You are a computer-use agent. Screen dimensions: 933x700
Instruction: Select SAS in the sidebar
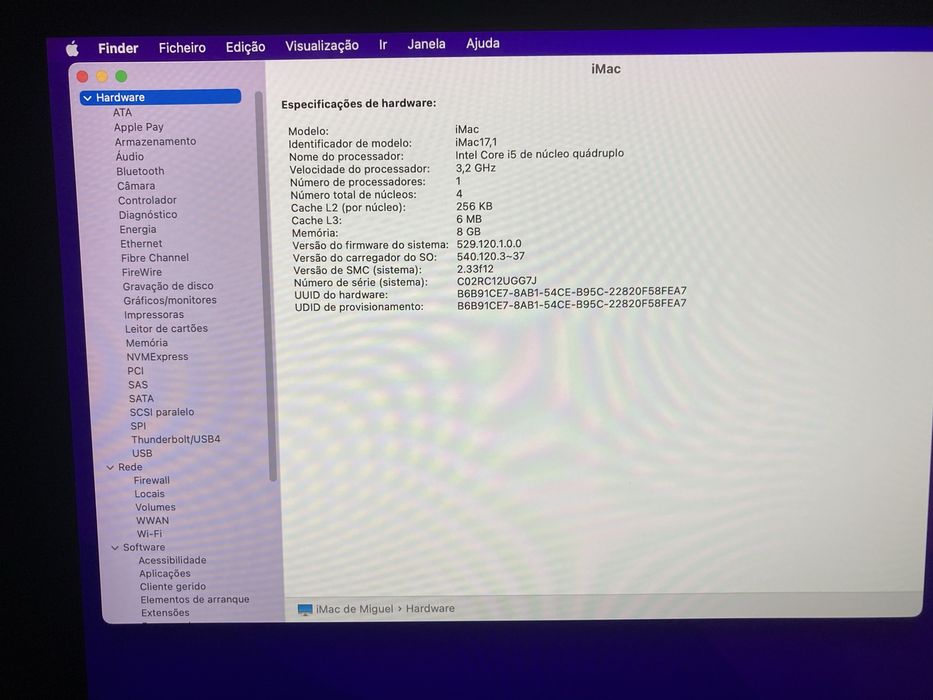(138, 385)
